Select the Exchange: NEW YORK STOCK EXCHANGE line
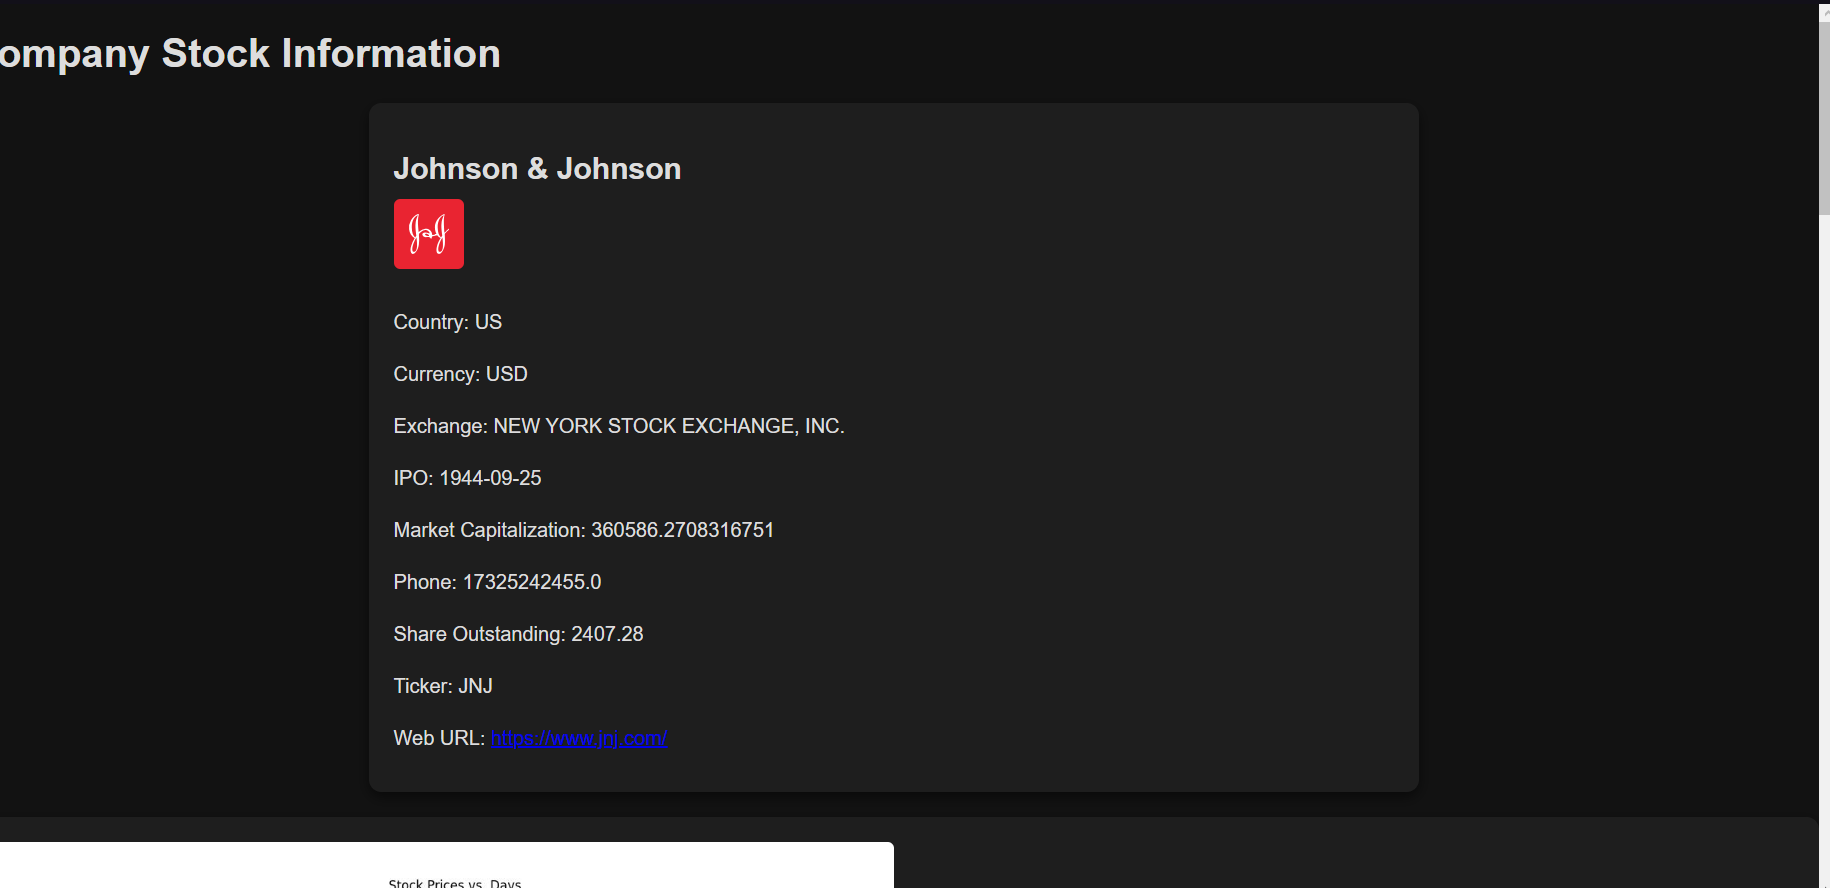Viewport: 1830px width, 888px height. coord(619,426)
